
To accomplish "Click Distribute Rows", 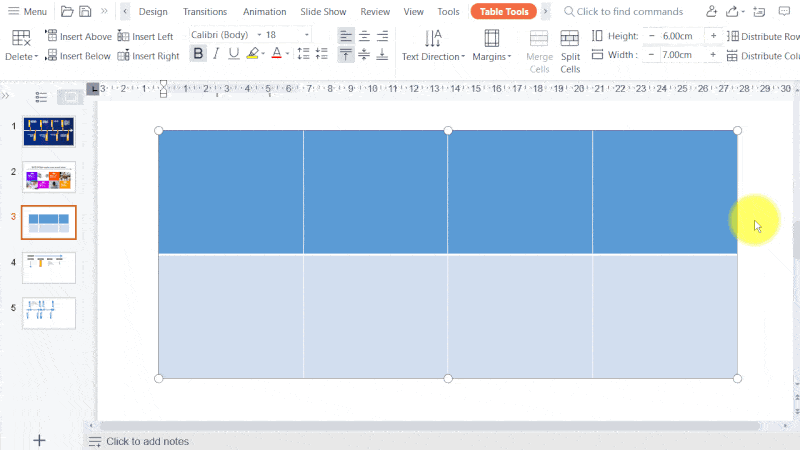I will [763, 36].
